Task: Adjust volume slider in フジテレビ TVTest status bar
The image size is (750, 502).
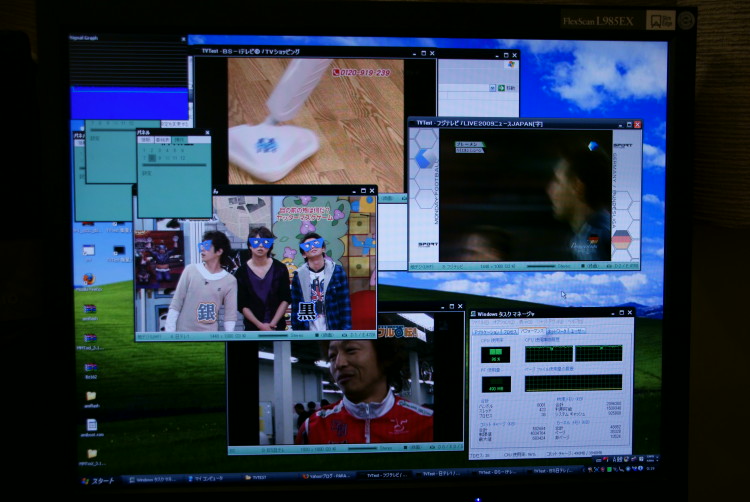Action: (x=541, y=266)
